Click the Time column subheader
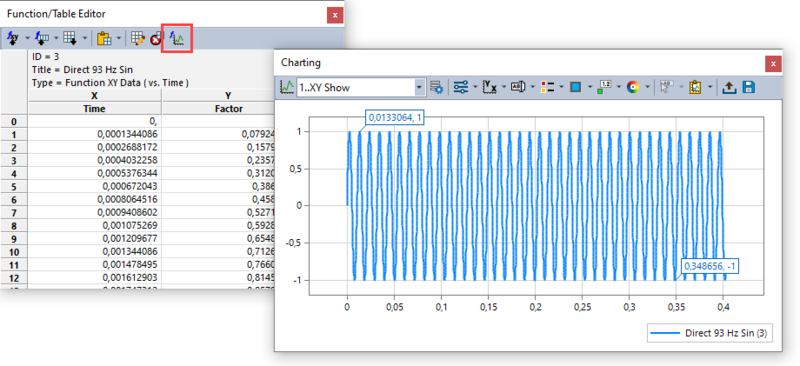The image size is (800, 366). [94, 108]
